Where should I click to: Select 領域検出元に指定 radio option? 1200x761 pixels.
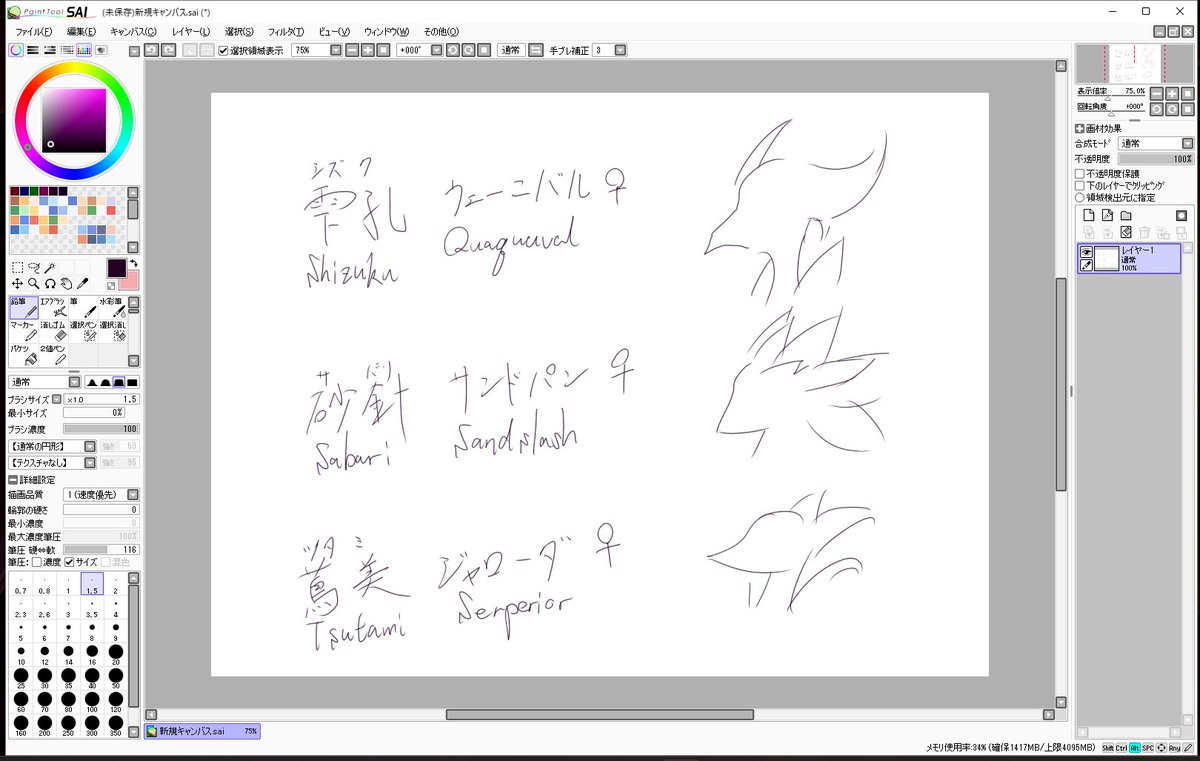coord(1080,197)
